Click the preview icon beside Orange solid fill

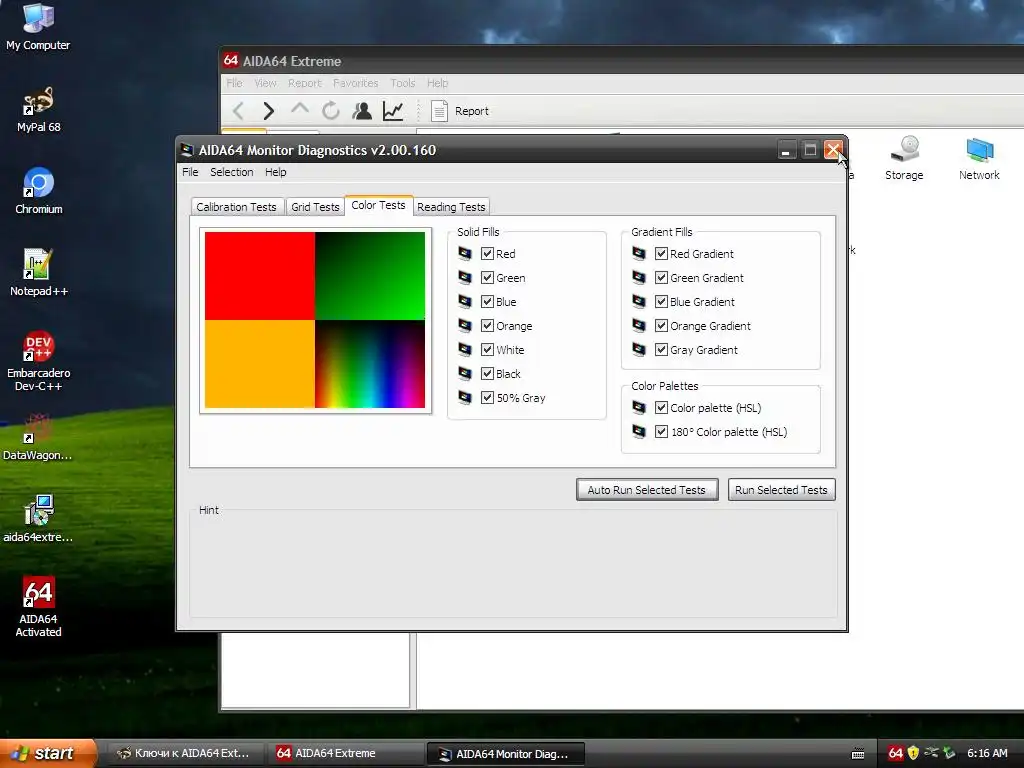[464, 325]
